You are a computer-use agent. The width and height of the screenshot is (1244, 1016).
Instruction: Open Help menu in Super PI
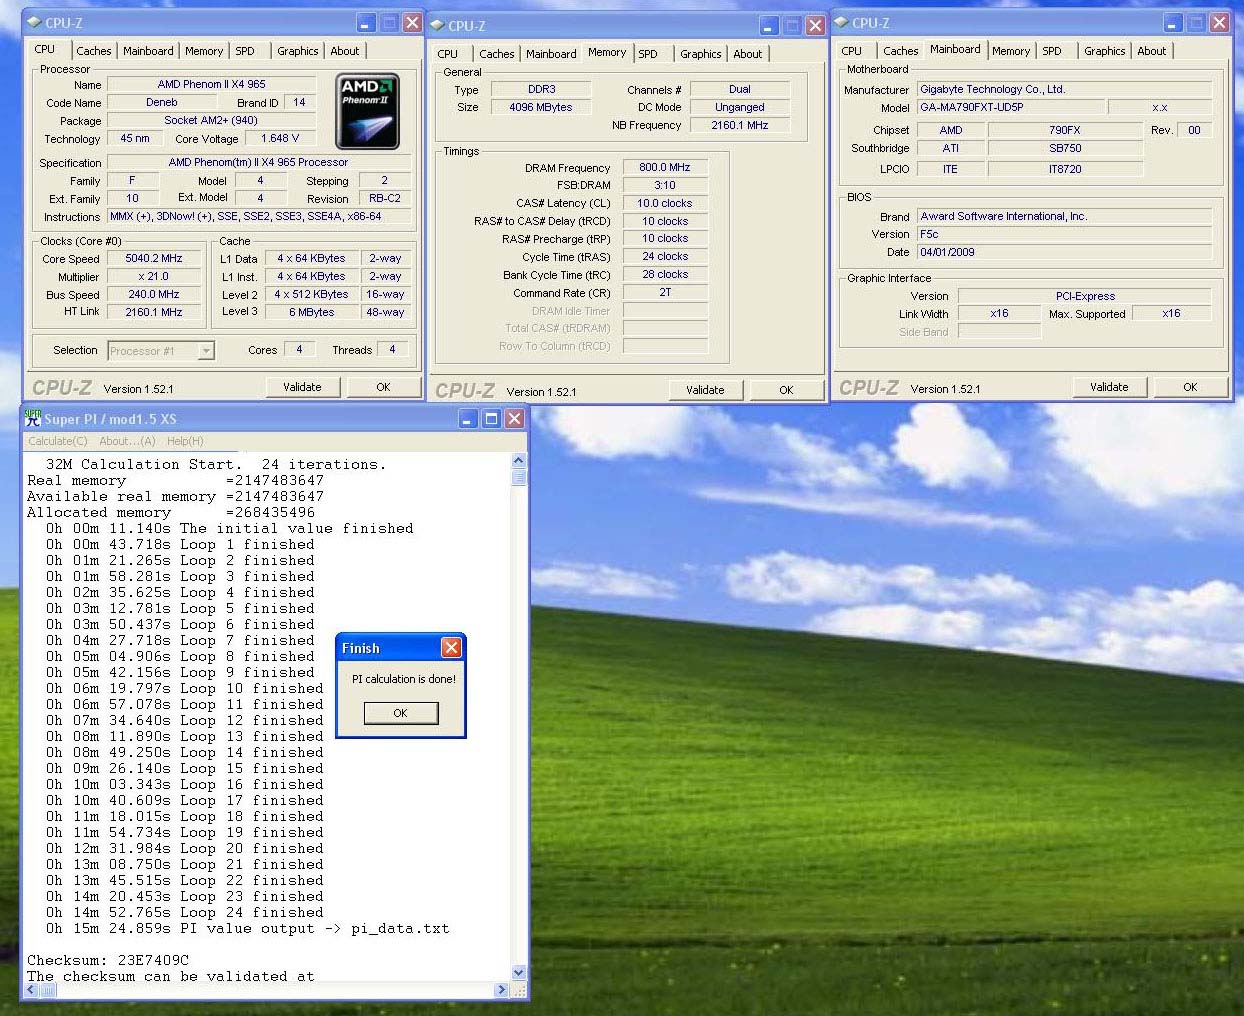coord(185,441)
